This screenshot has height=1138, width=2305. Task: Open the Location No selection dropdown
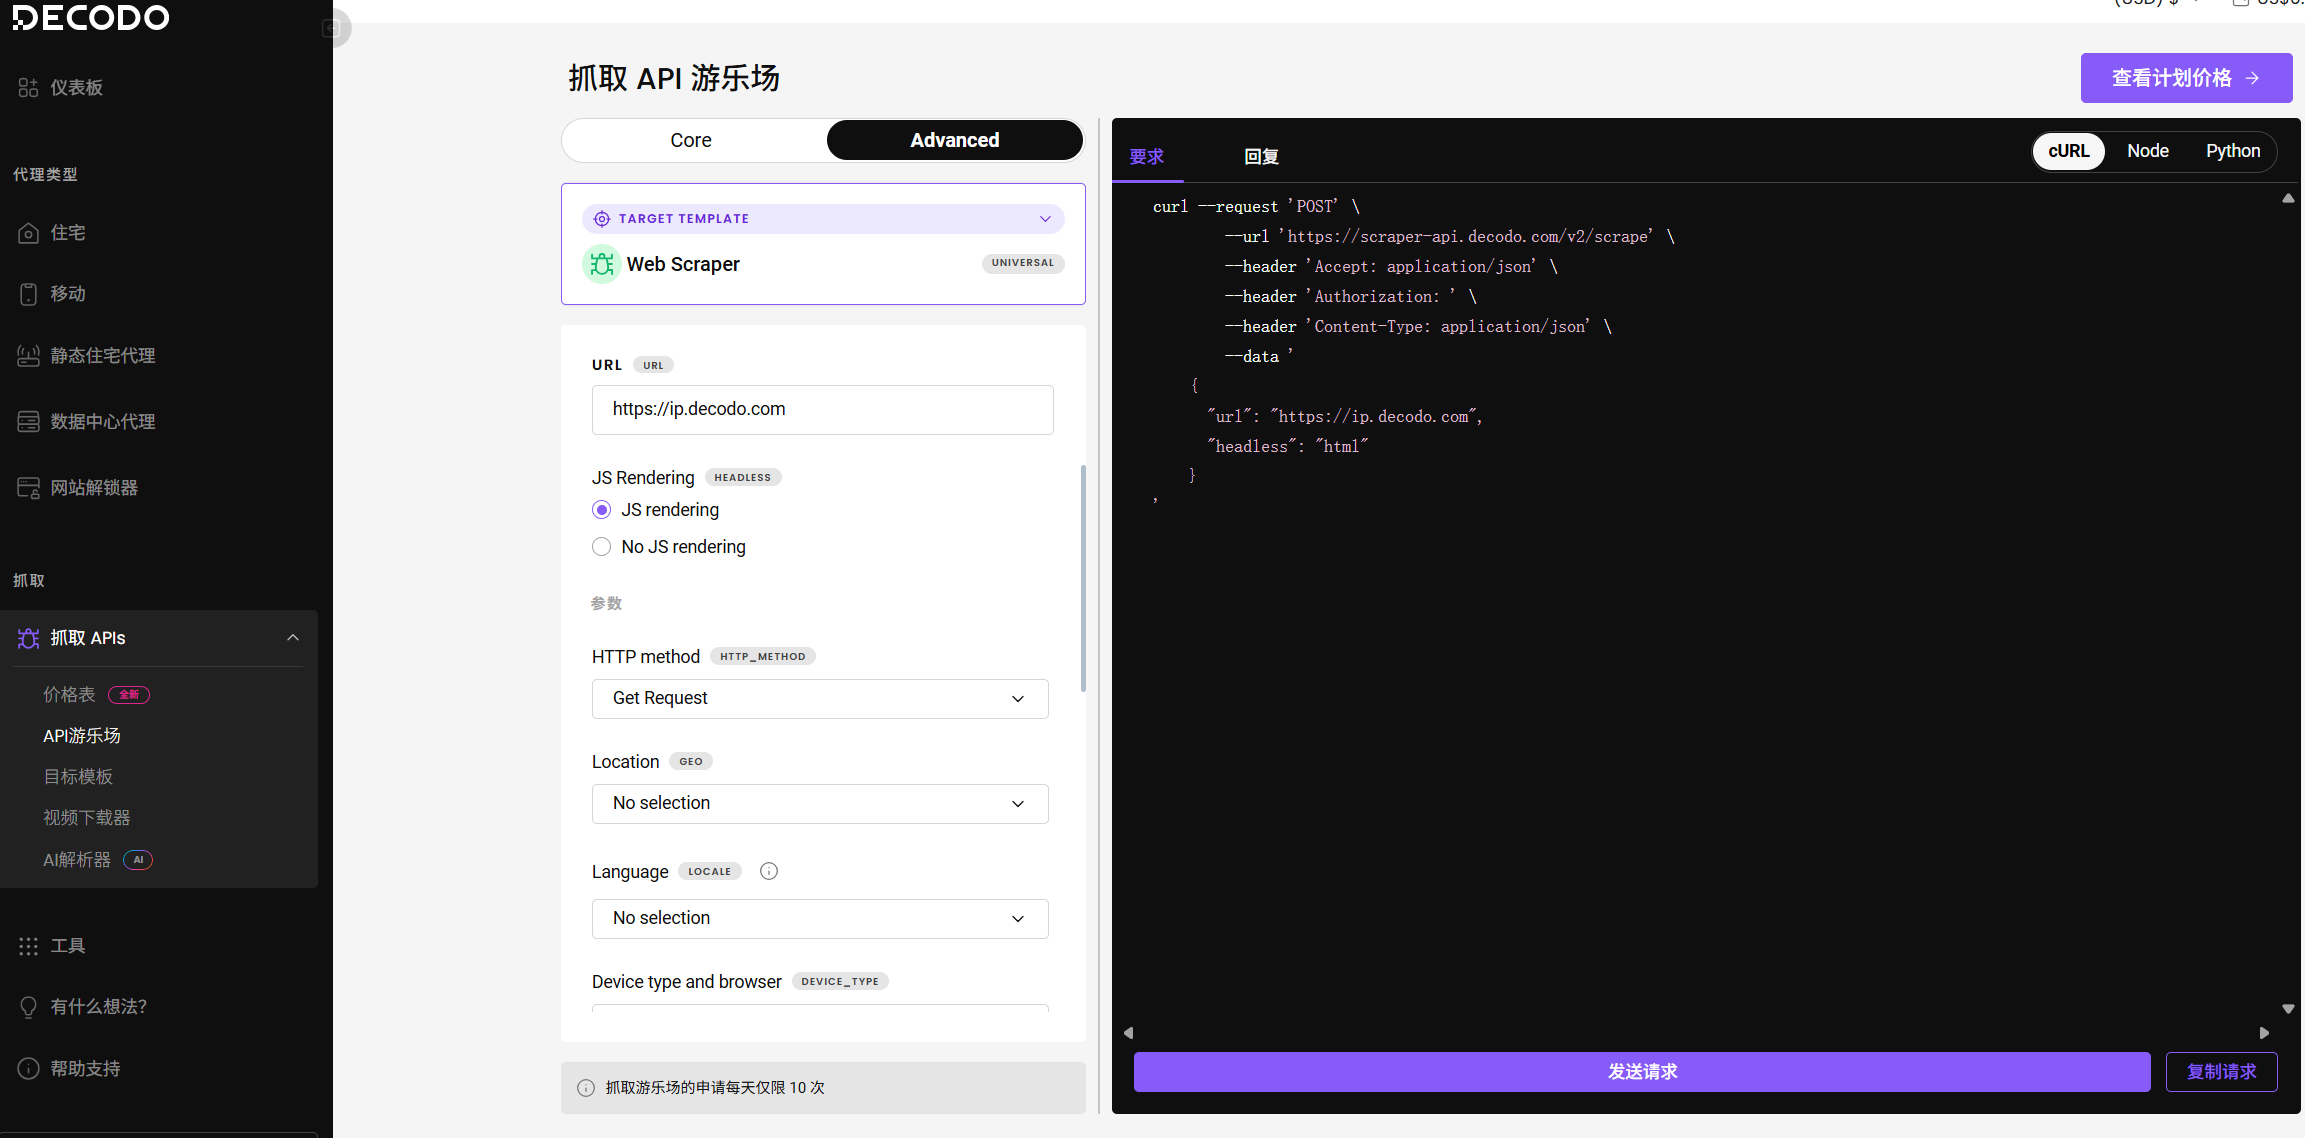[820, 803]
